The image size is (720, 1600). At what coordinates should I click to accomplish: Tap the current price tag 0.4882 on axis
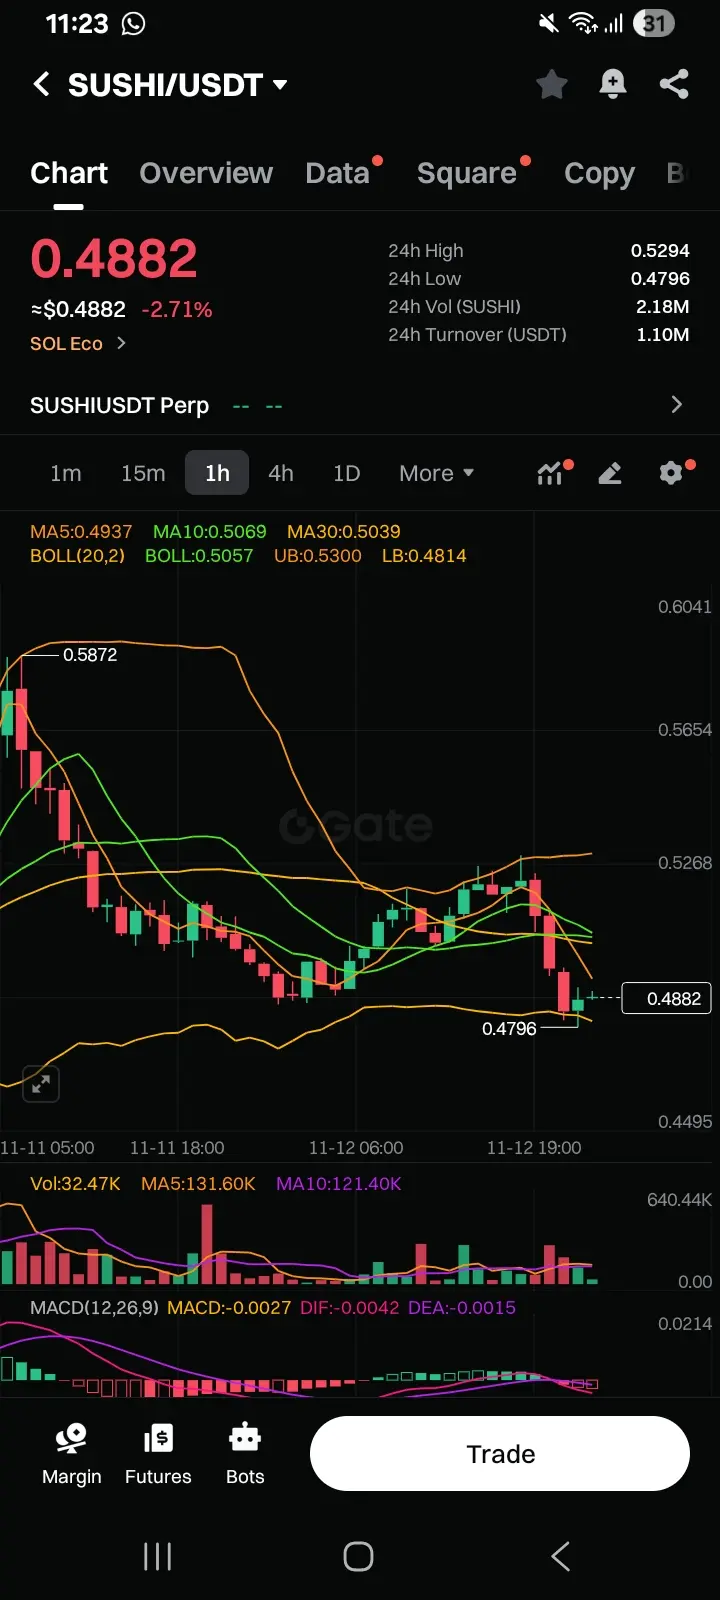tap(667, 998)
